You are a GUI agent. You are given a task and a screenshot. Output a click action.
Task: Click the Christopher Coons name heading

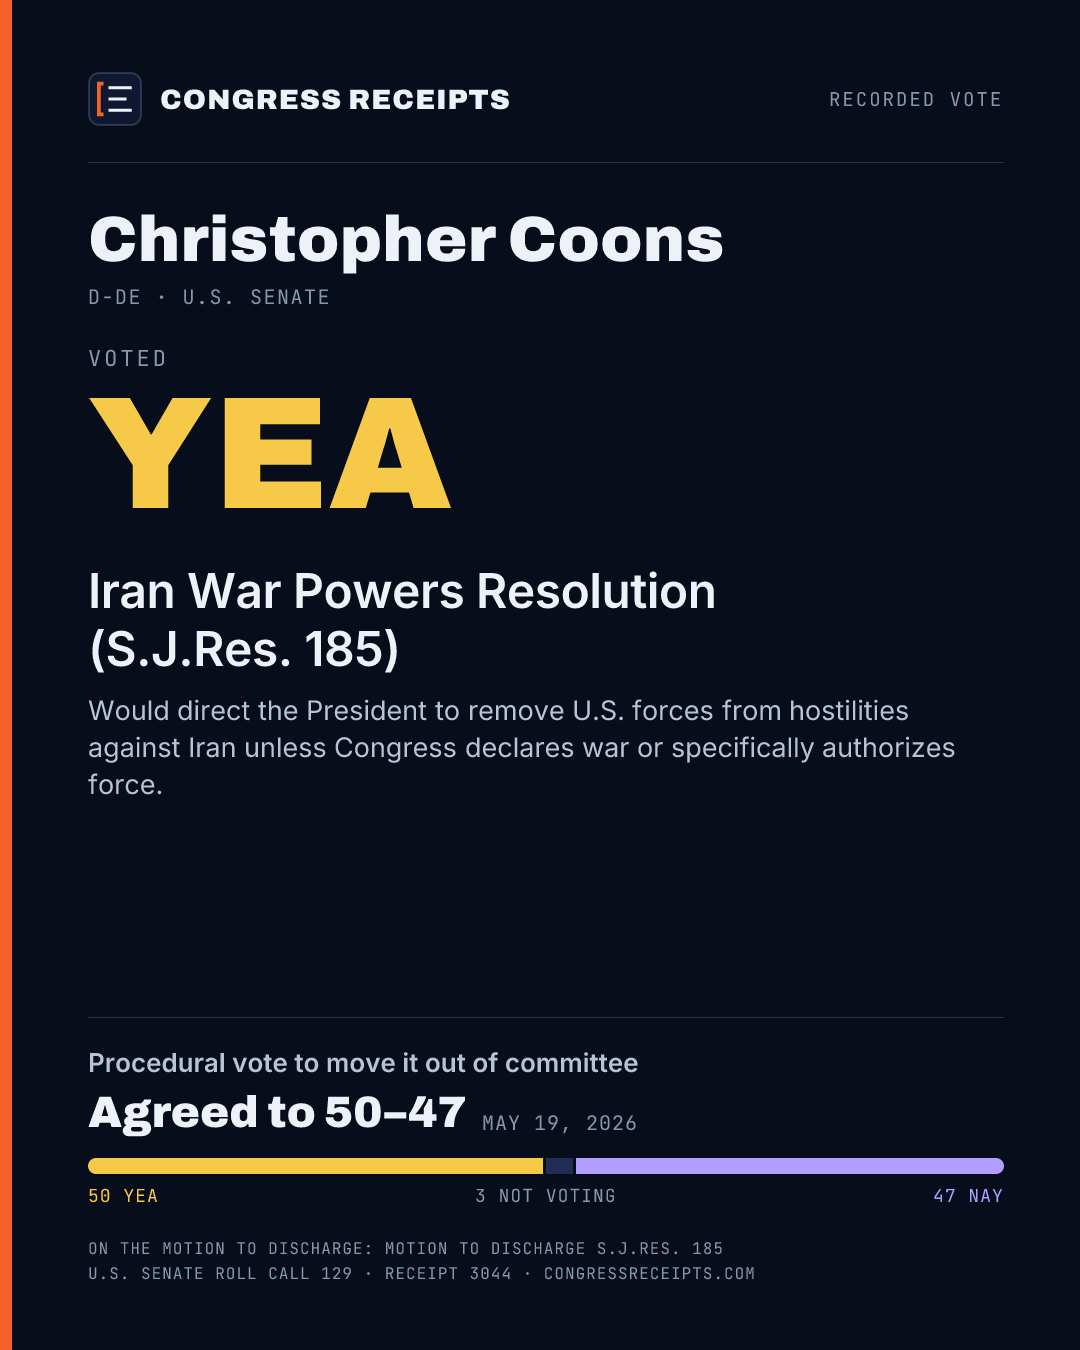click(x=406, y=240)
